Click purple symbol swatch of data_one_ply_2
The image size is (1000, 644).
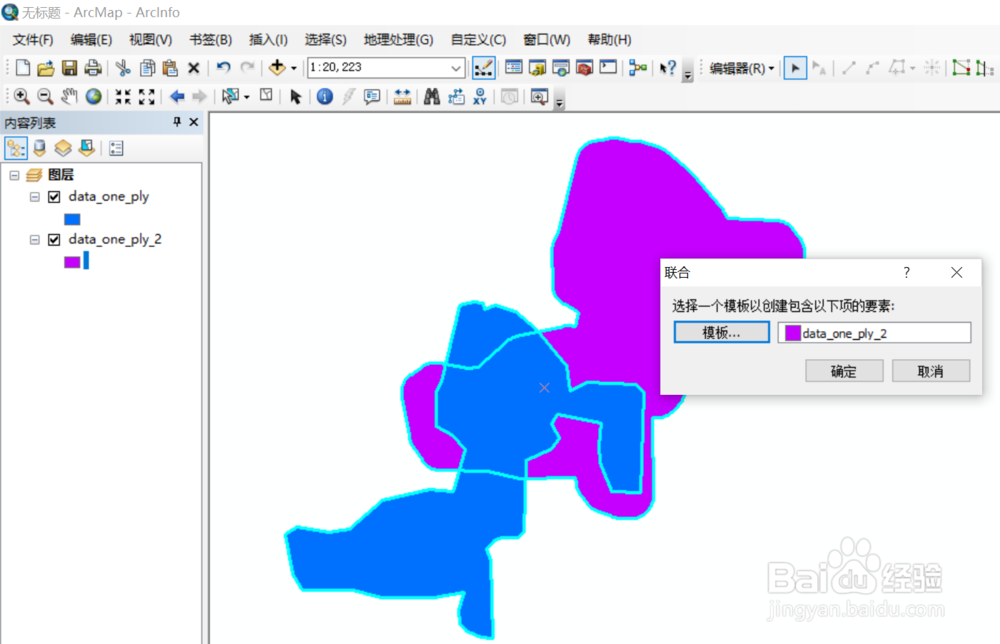click(72, 262)
